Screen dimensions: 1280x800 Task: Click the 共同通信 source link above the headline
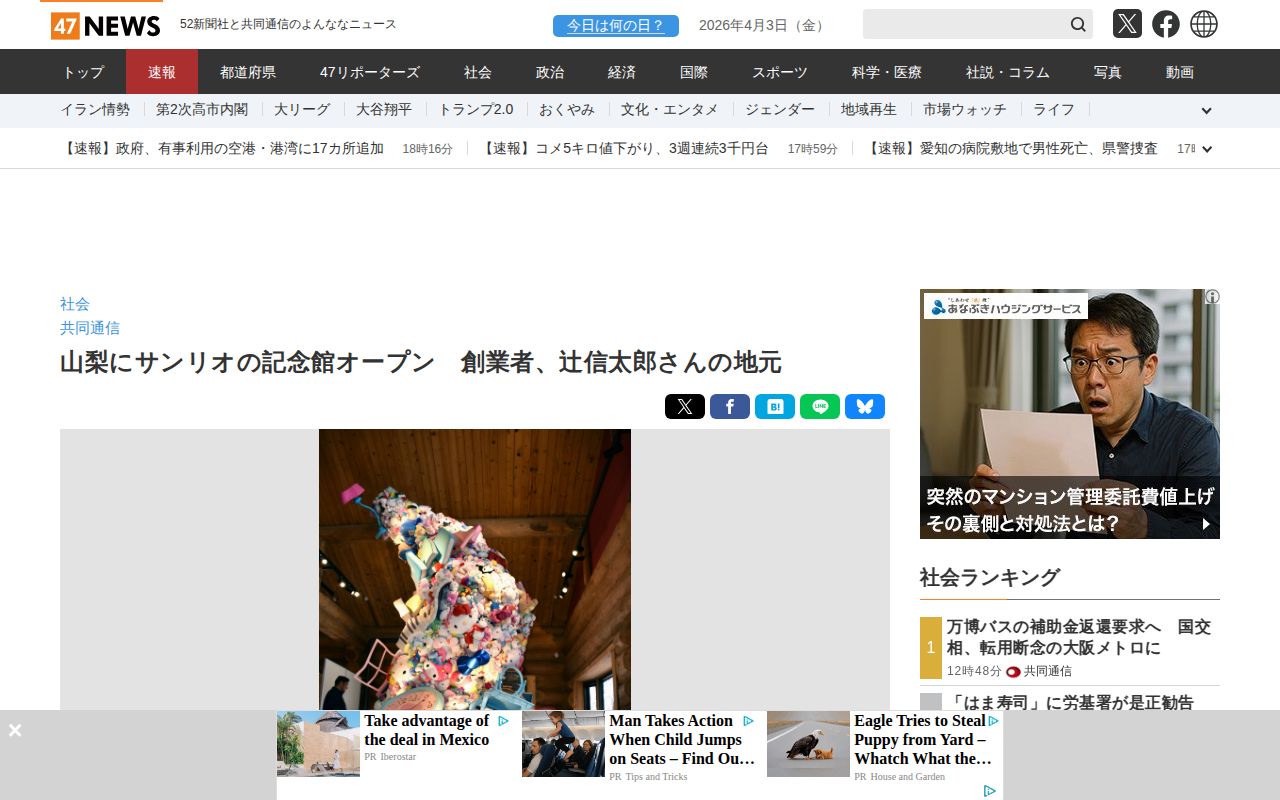pos(90,328)
